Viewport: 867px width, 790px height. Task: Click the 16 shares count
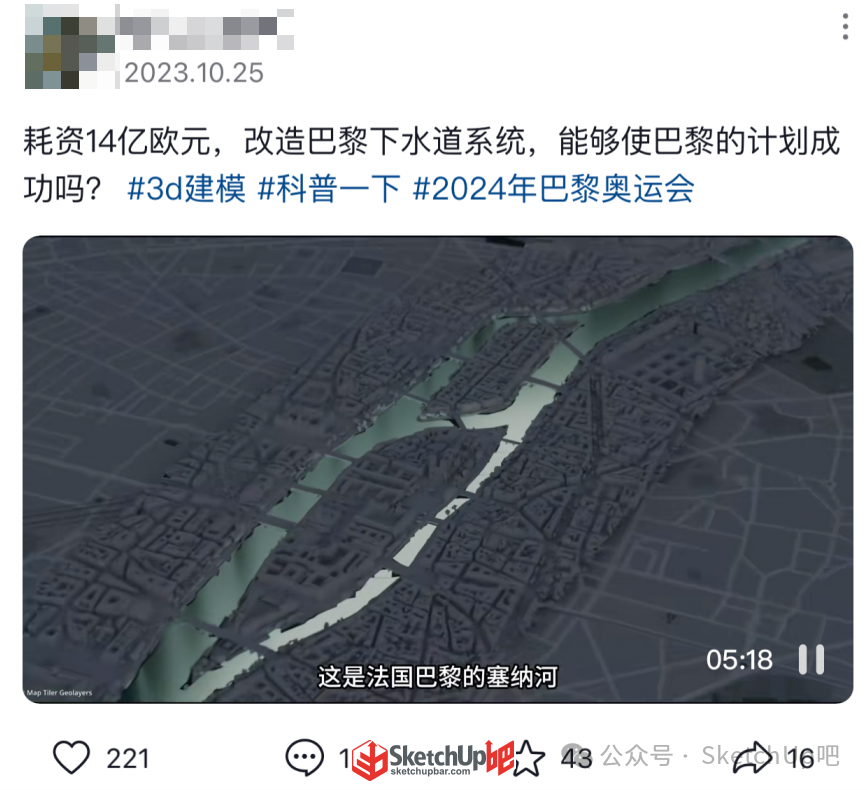(x=800, y=758)
